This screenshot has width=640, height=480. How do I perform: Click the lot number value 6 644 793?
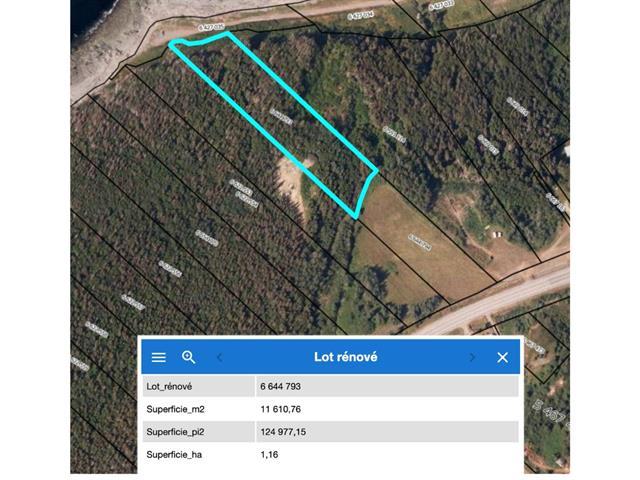(282, 386)
